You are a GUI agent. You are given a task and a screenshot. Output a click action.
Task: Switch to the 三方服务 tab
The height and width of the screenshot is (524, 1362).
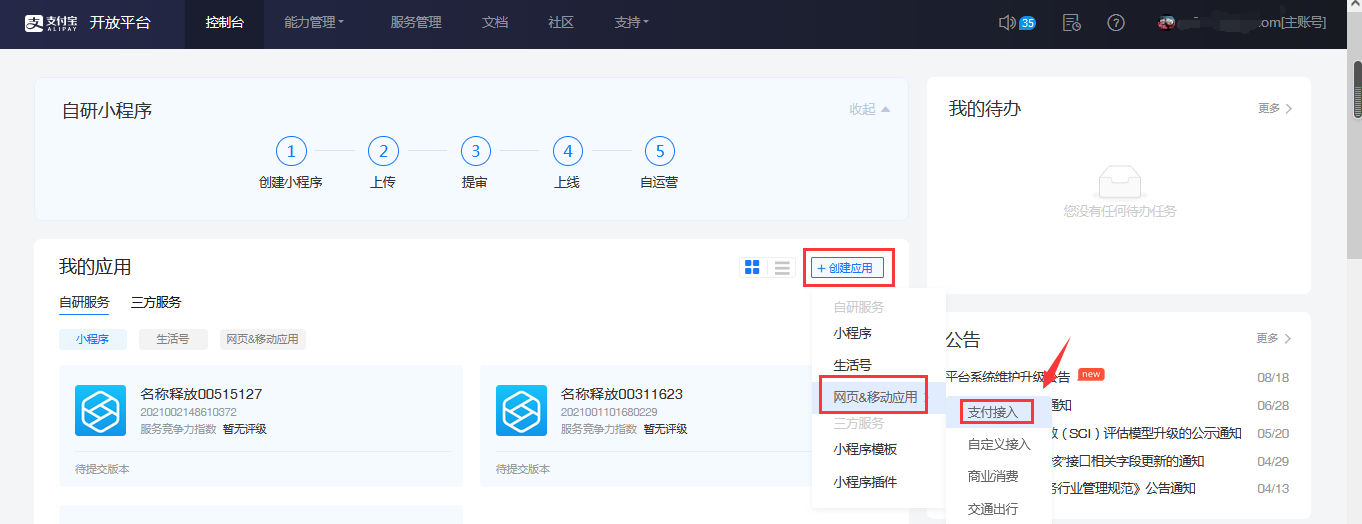[155, 302]
